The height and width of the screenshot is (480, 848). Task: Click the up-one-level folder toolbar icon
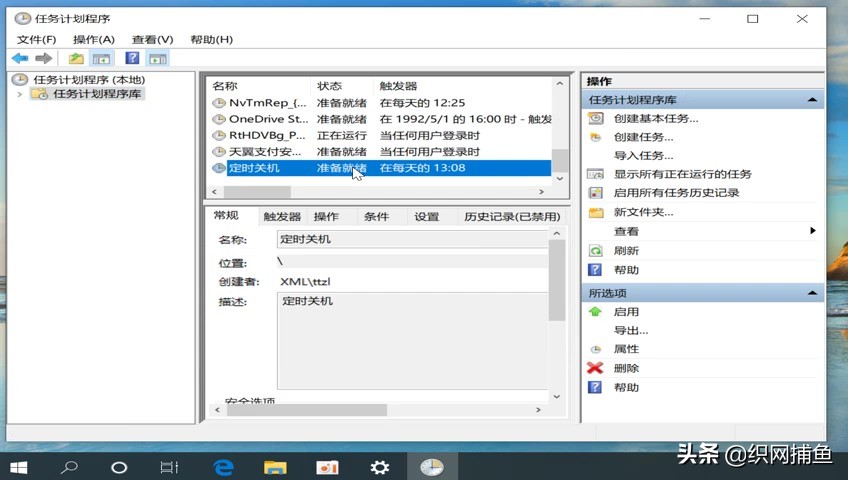coord(76,58)
